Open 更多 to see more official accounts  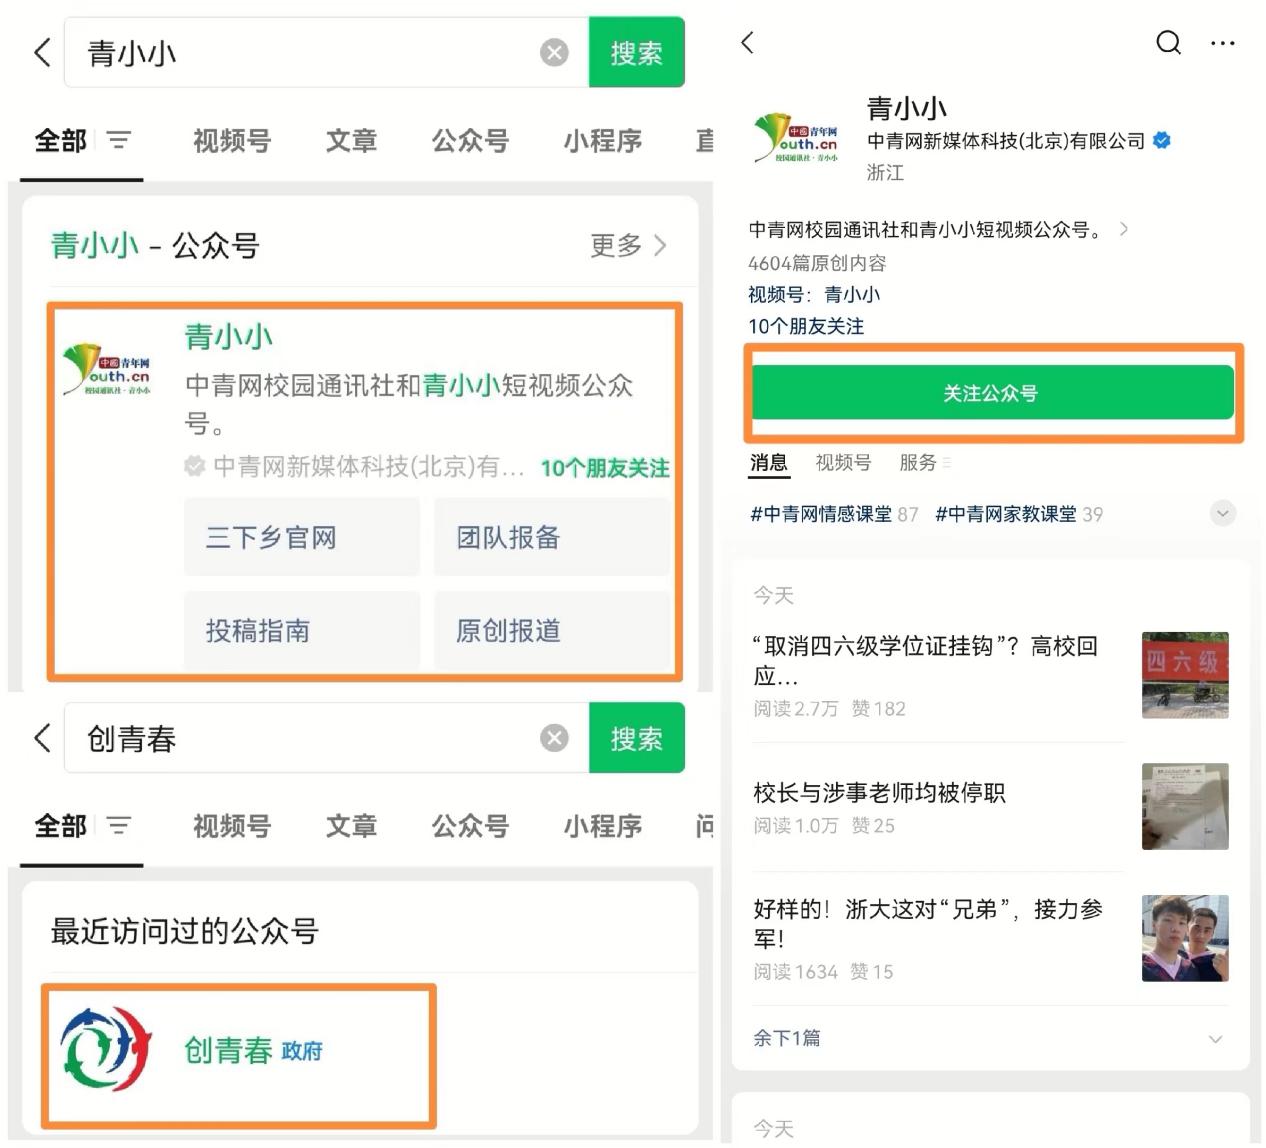(628, 245)
